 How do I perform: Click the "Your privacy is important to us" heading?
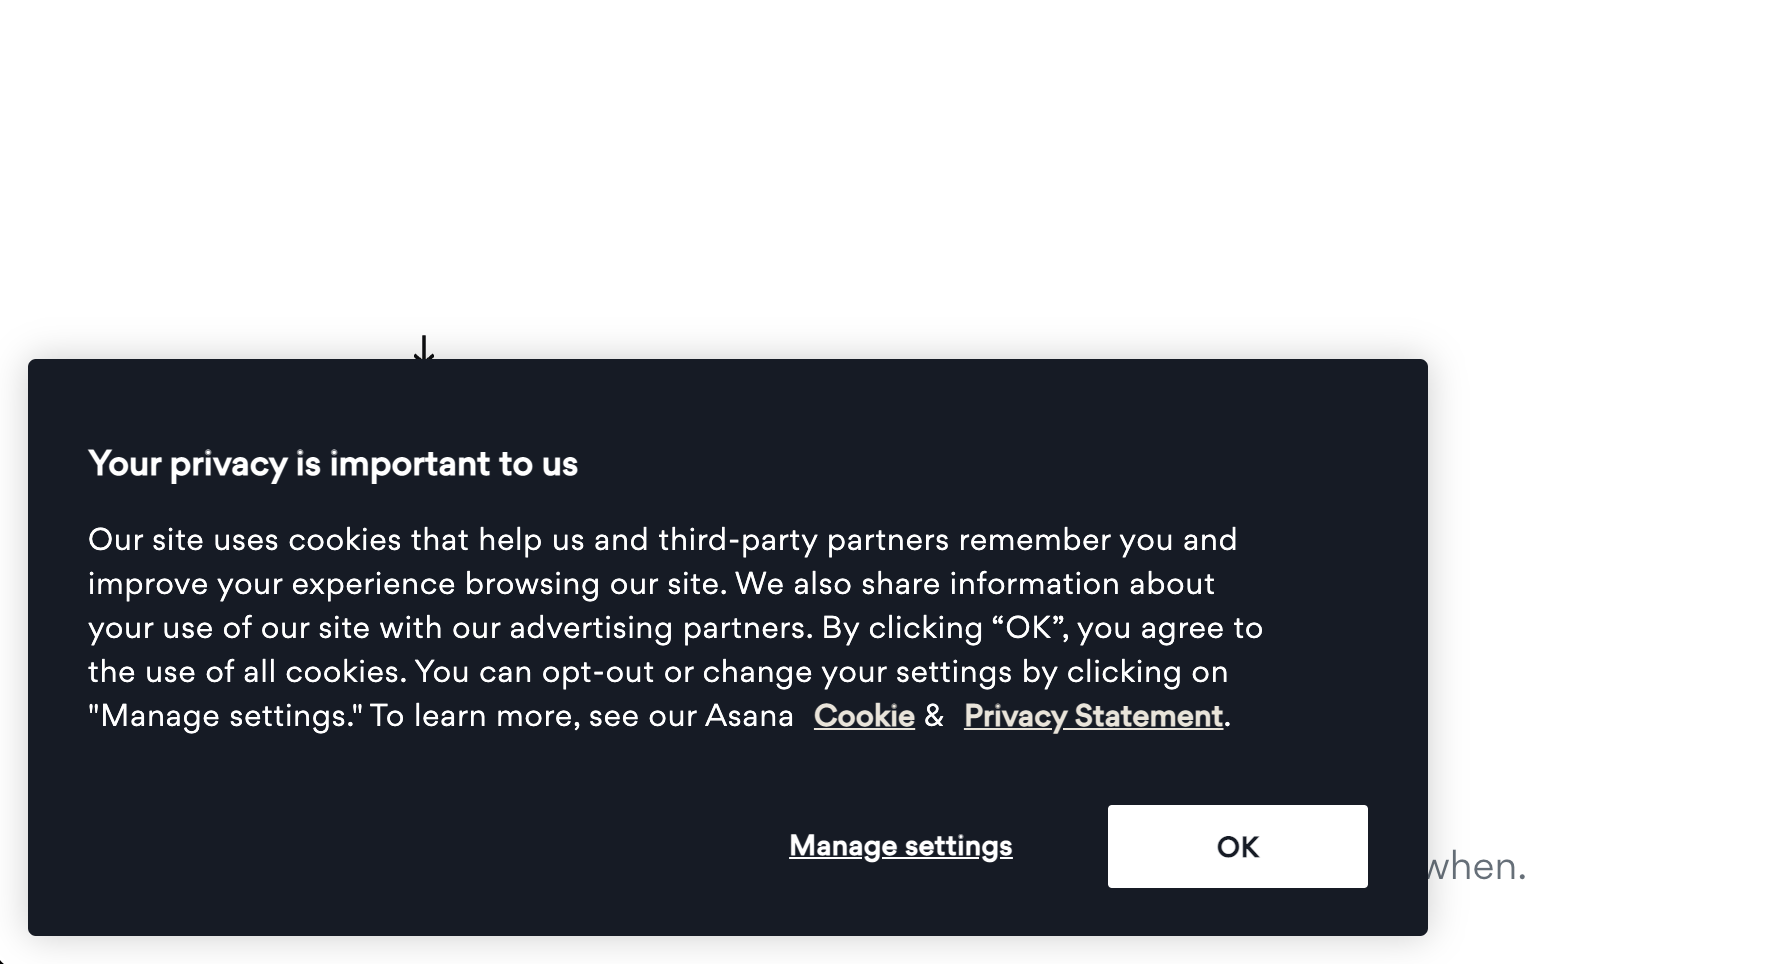[333, 464]
